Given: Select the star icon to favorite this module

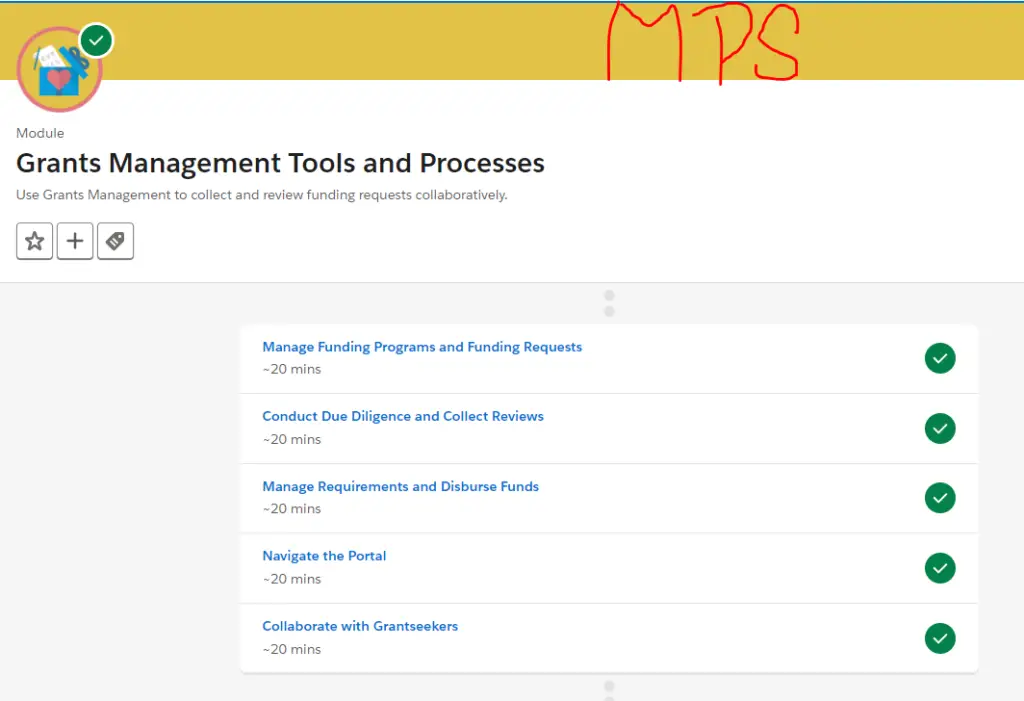Looking at the screenshot, I should click(x=34, y=240).
